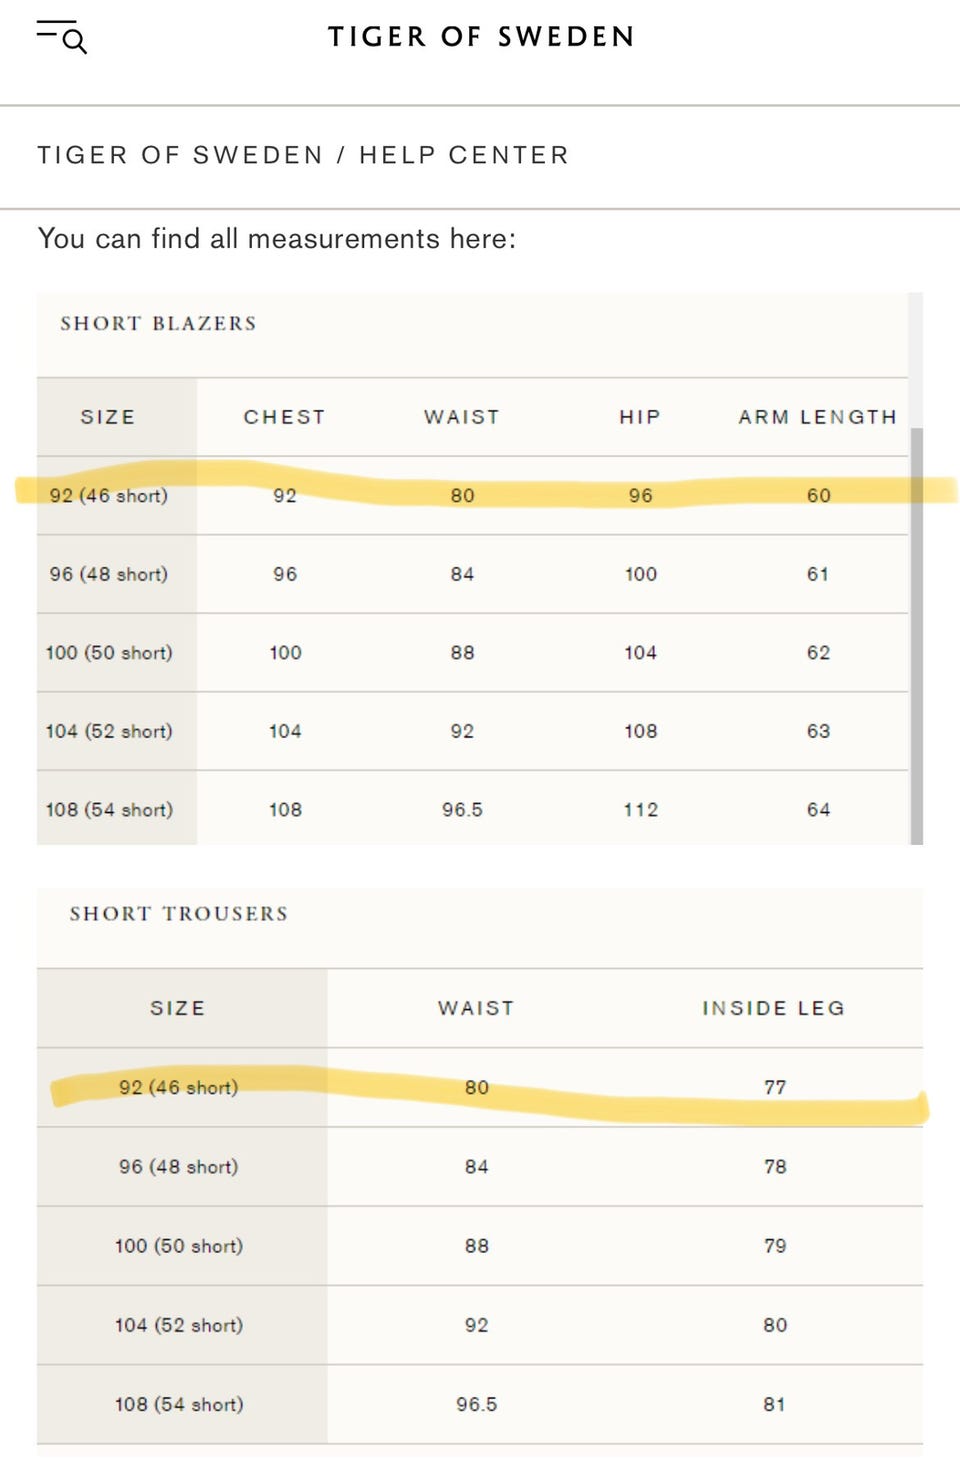Click the Short Blazers table scrollbar
This screenshot has height=1460, width=960.
pyautogui.click(x=916, y=636)
